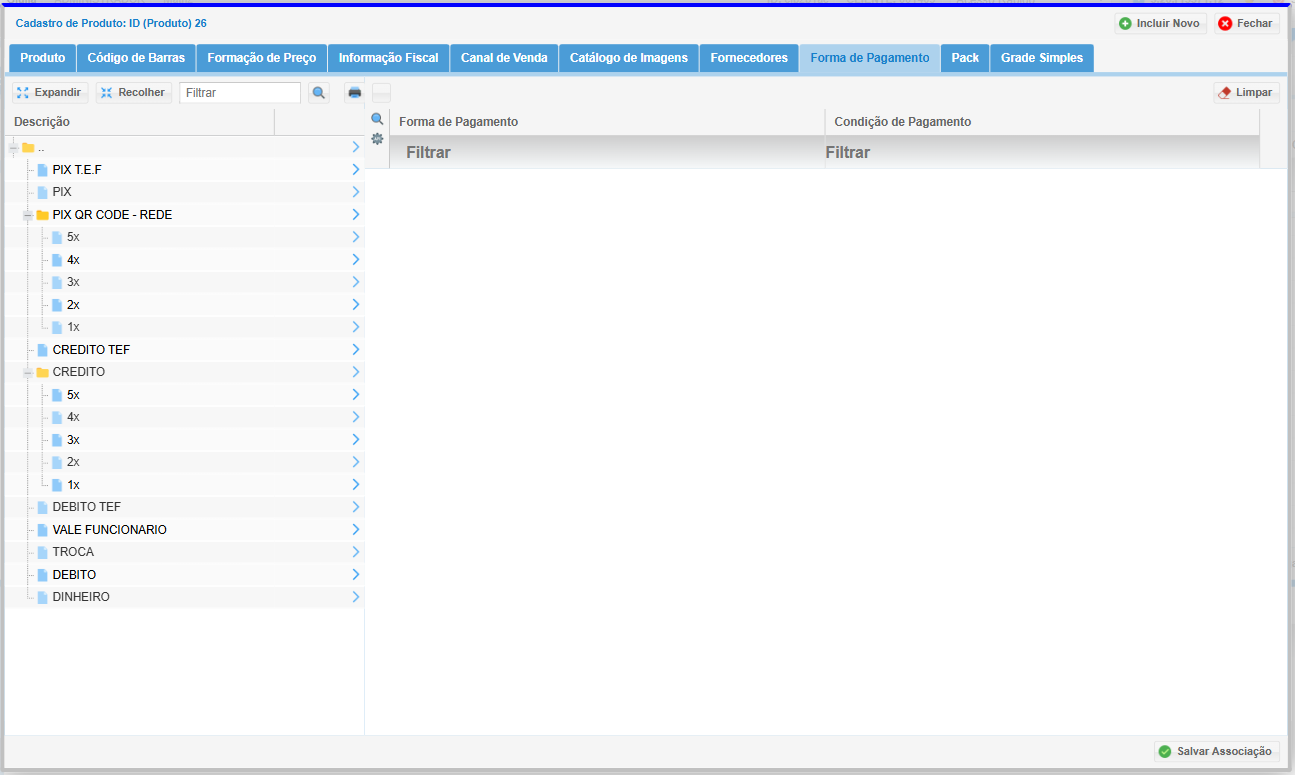Switch to the Informação Fiscal tab
The image size is (1295, 775).
(388, 58)
